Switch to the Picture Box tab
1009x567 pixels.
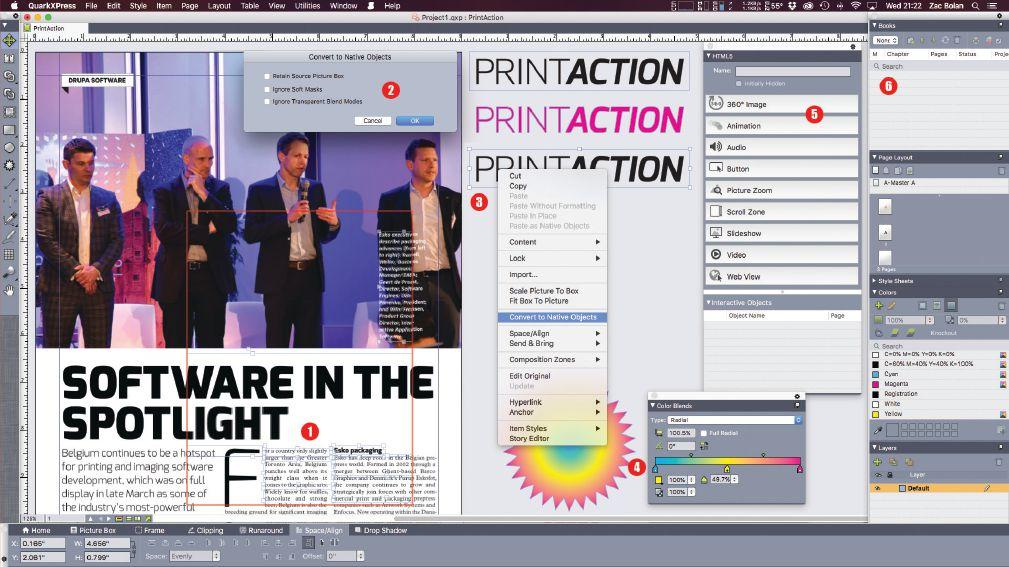pos(93,530)
